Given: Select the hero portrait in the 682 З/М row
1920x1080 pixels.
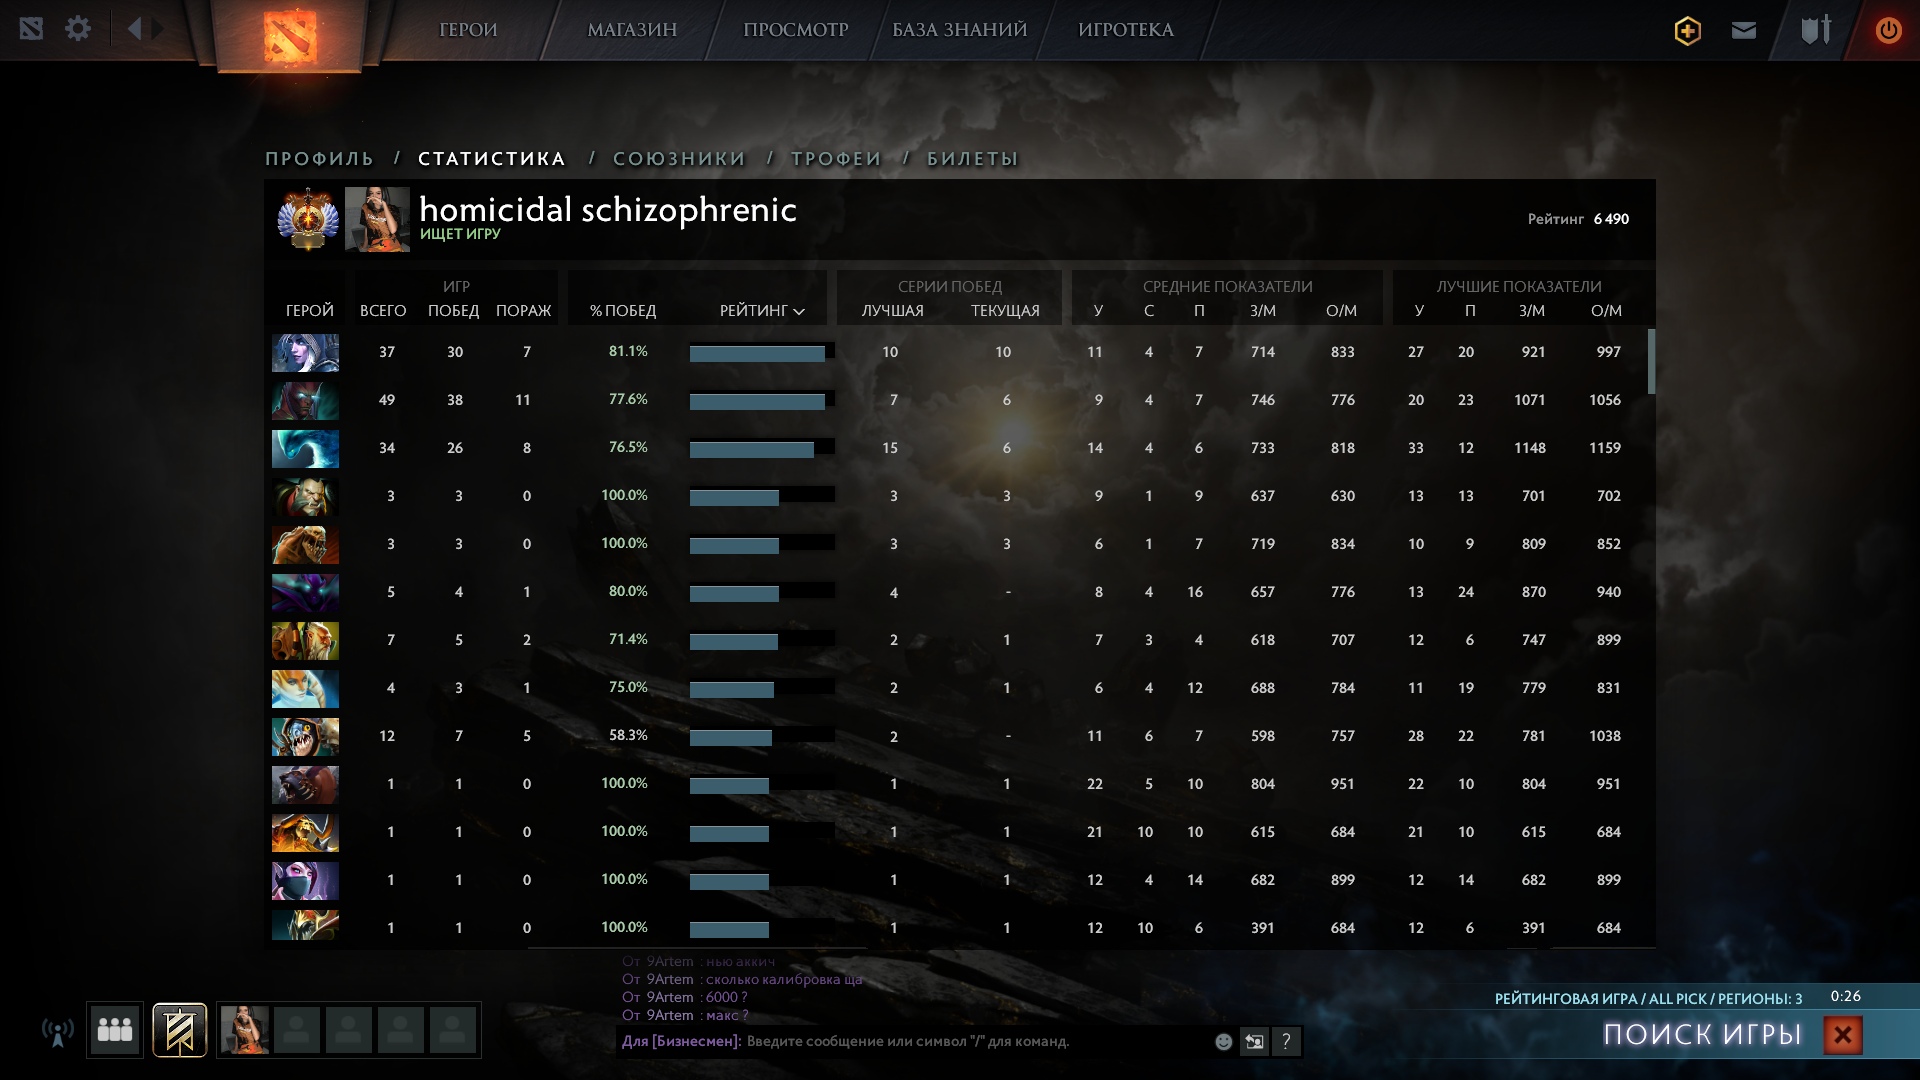Looking at the screenshot, I should [x=305, y=881].
